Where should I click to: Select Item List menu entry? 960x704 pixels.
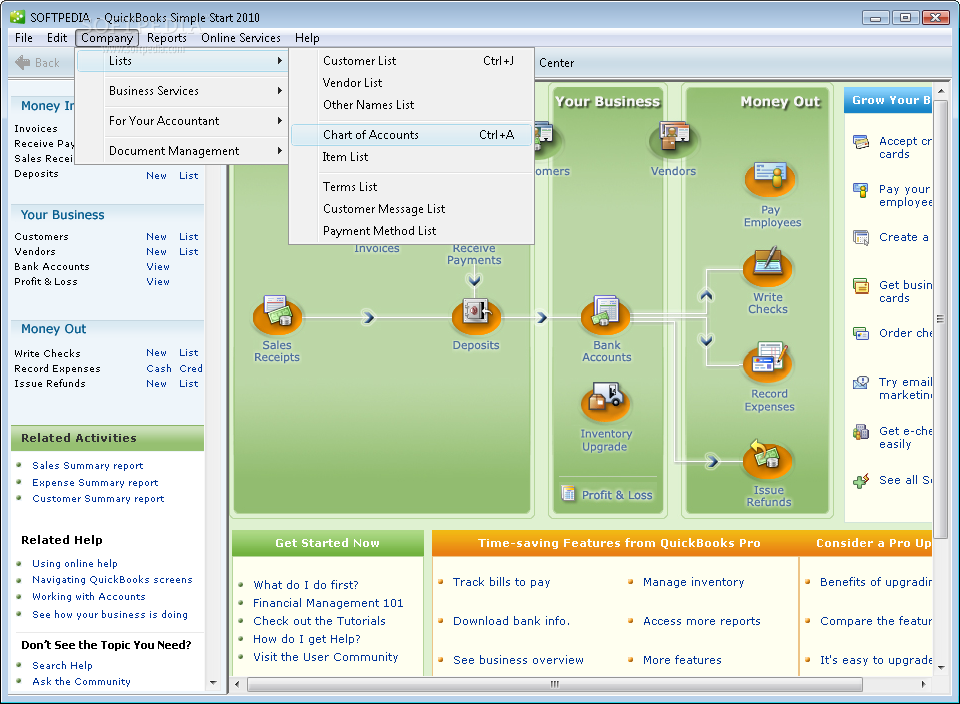[x=411, y=157]
